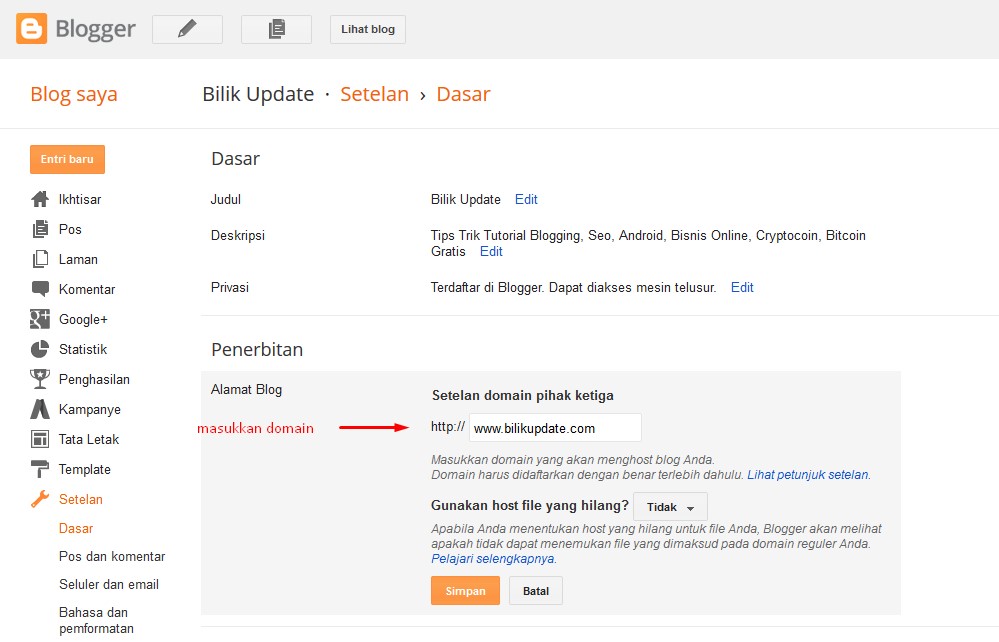Screen dimensions: 999x642
Task: View Statistik in the sidebar
Action: pos(83,349)
